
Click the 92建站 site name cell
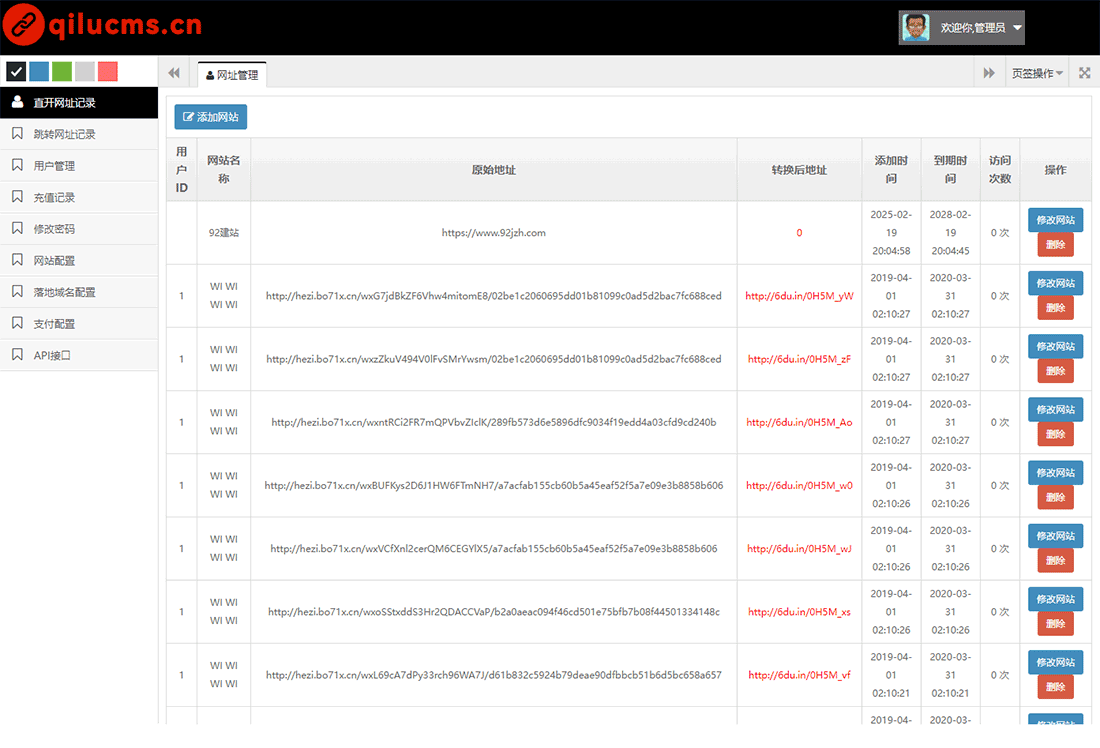click(x=223, y=233)
